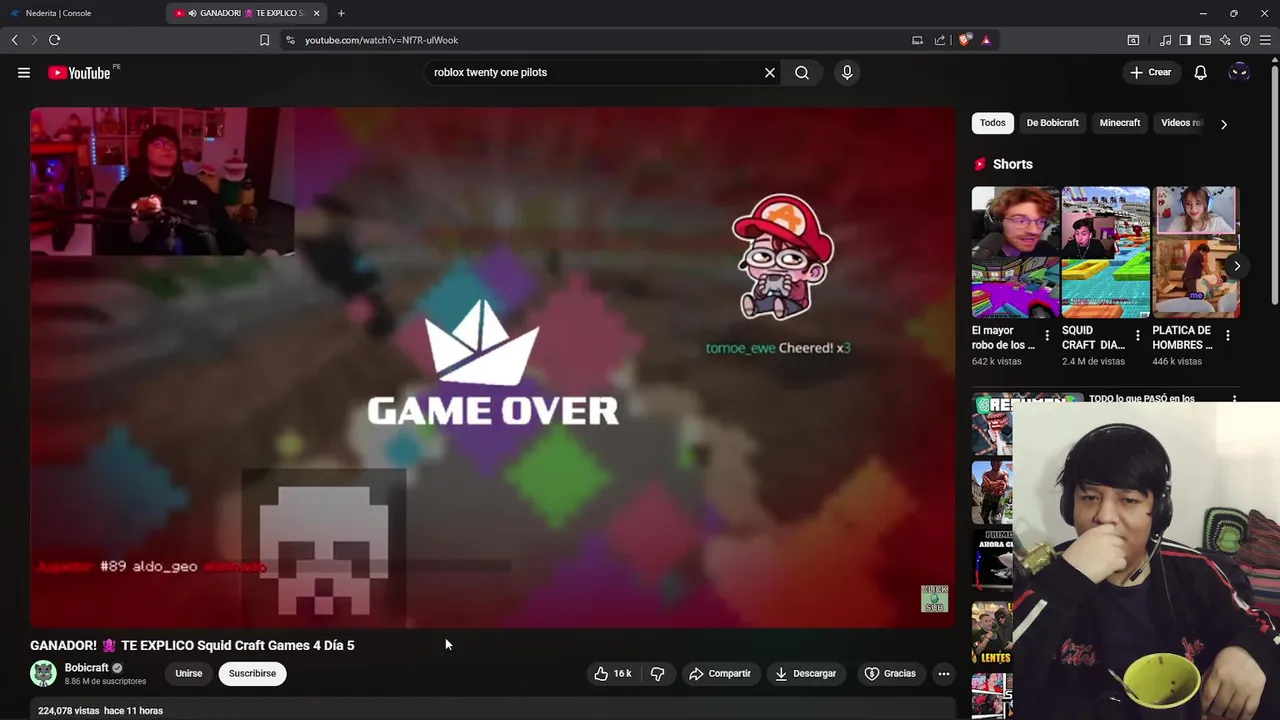Open tab search in browser toolbar
The image size is (1280, 720).
click(x=1133, y=40)
